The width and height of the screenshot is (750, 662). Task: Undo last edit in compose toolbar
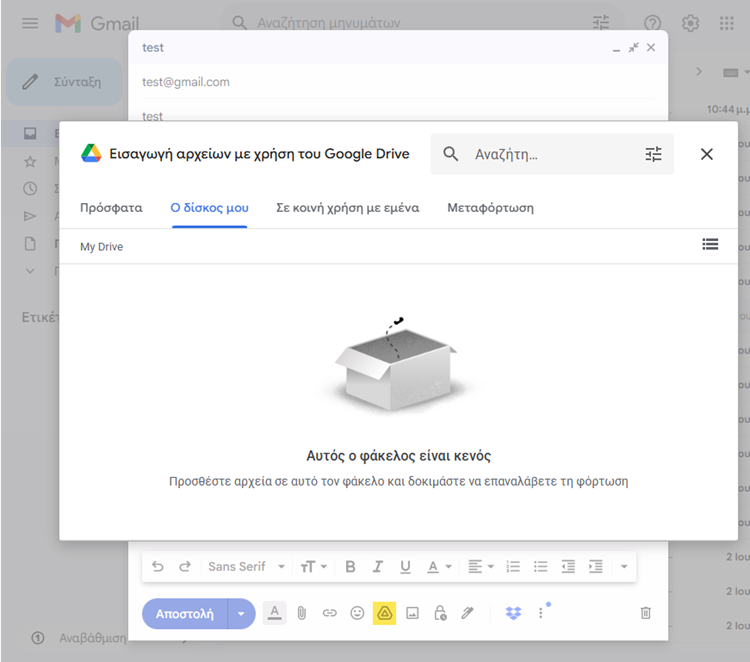(157, 567)
